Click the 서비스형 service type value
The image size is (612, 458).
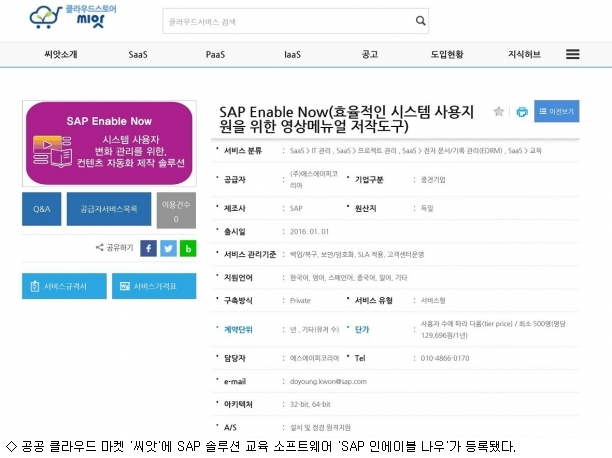click(433, 301)
